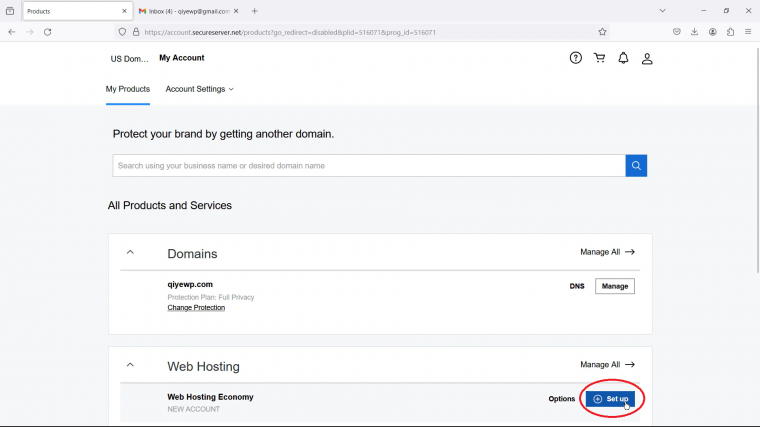Reload the page with the refresh icon

(x=48, y=32)
